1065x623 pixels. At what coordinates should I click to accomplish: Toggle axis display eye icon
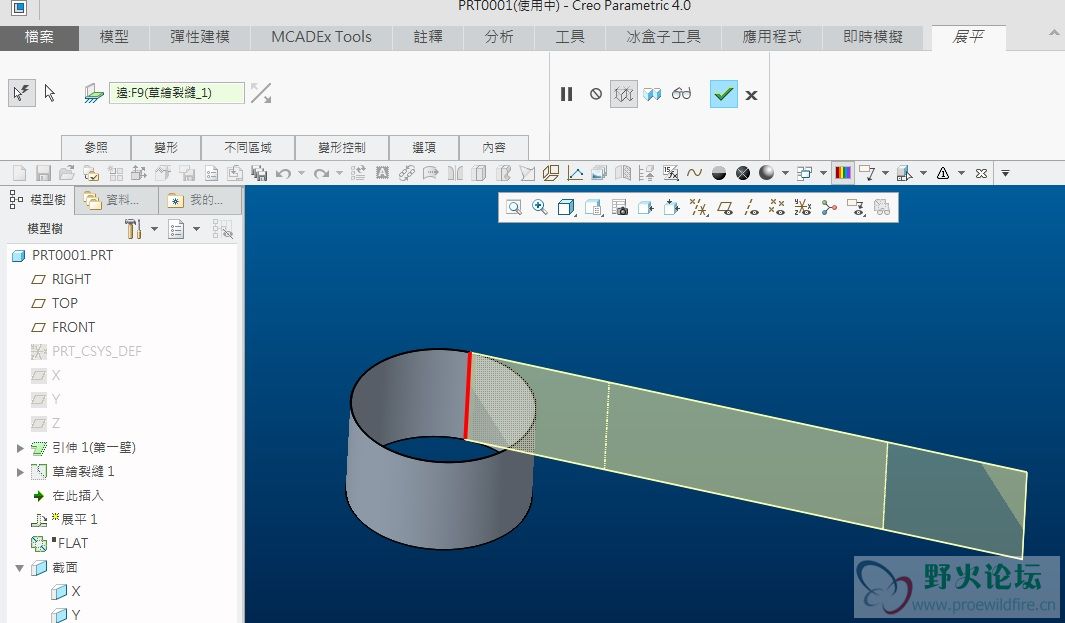point(751,207)
